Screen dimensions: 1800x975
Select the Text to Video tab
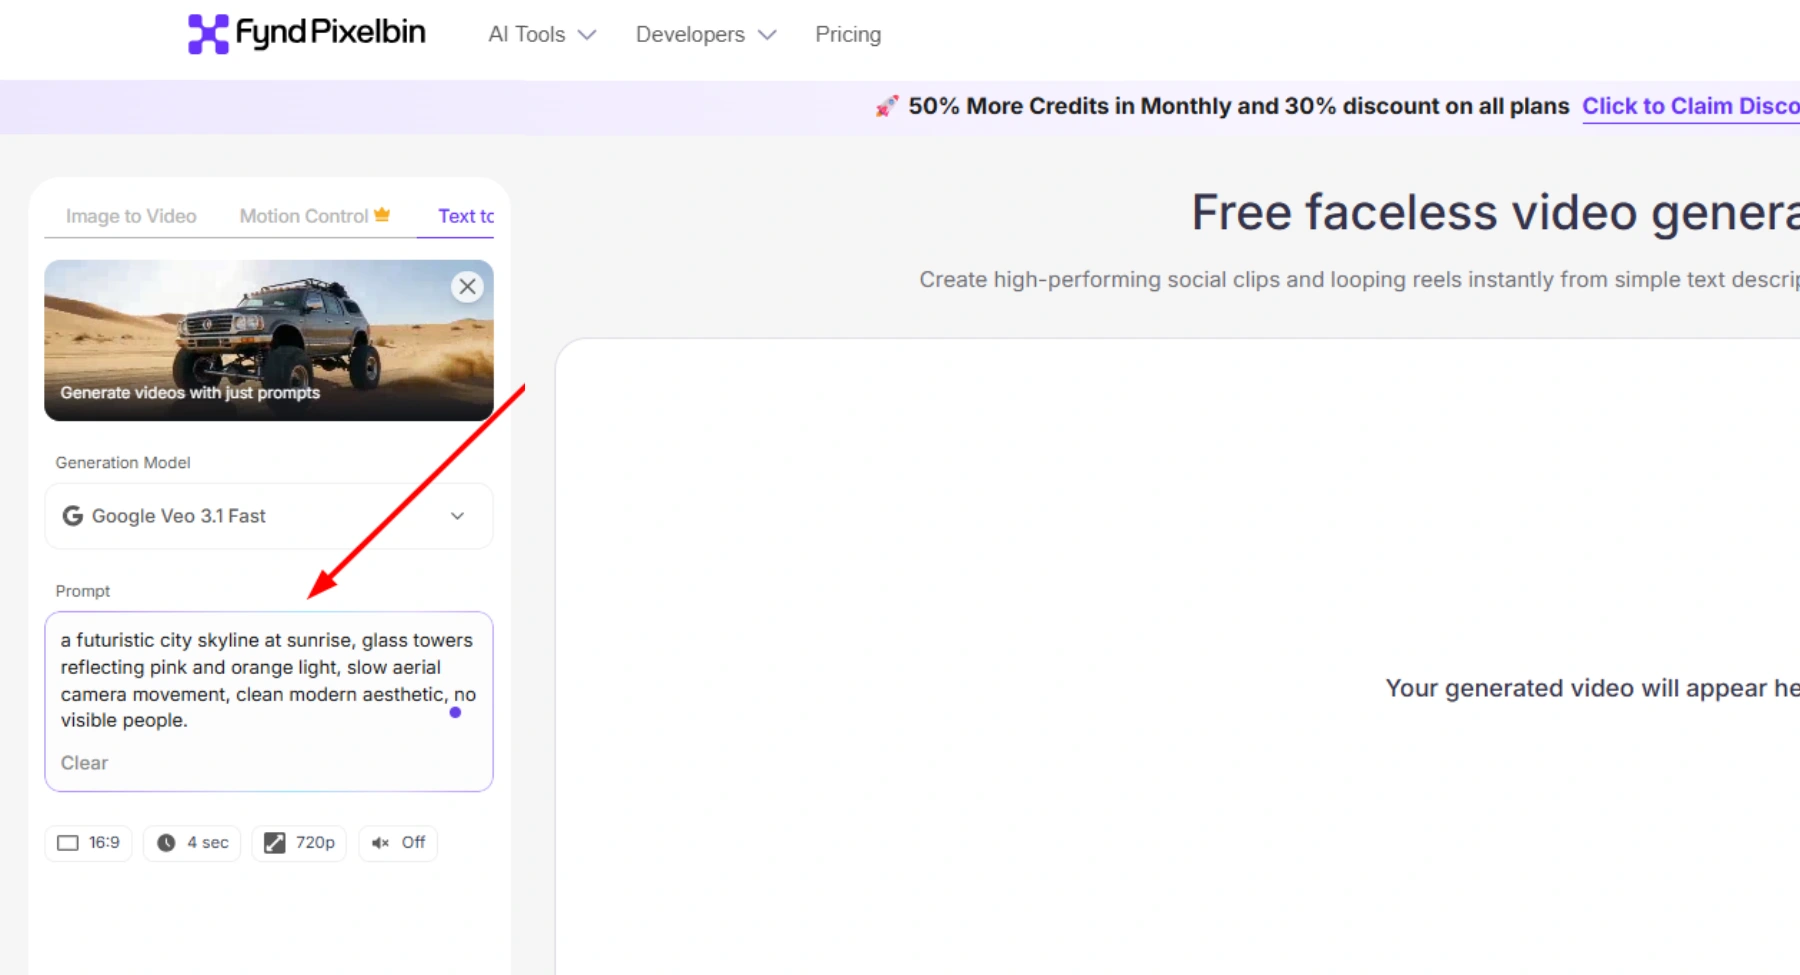point(466,216)
